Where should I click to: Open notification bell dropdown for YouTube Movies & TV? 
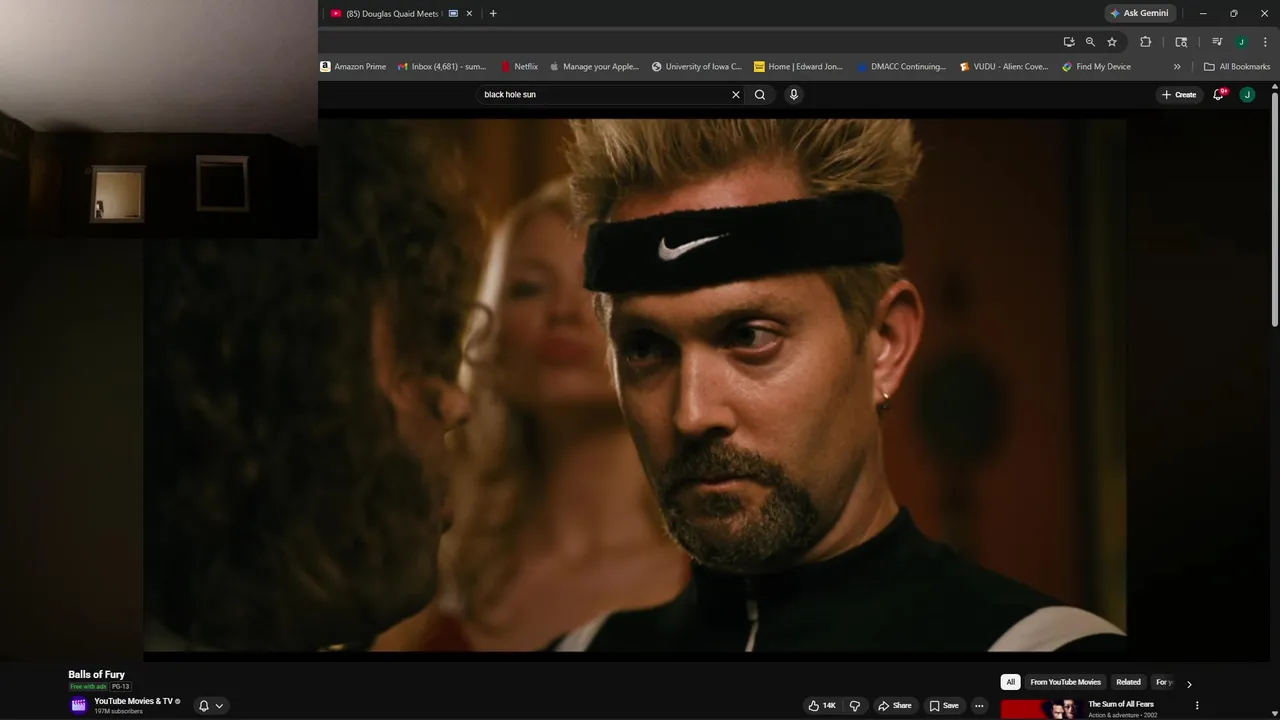coord(211,706)
